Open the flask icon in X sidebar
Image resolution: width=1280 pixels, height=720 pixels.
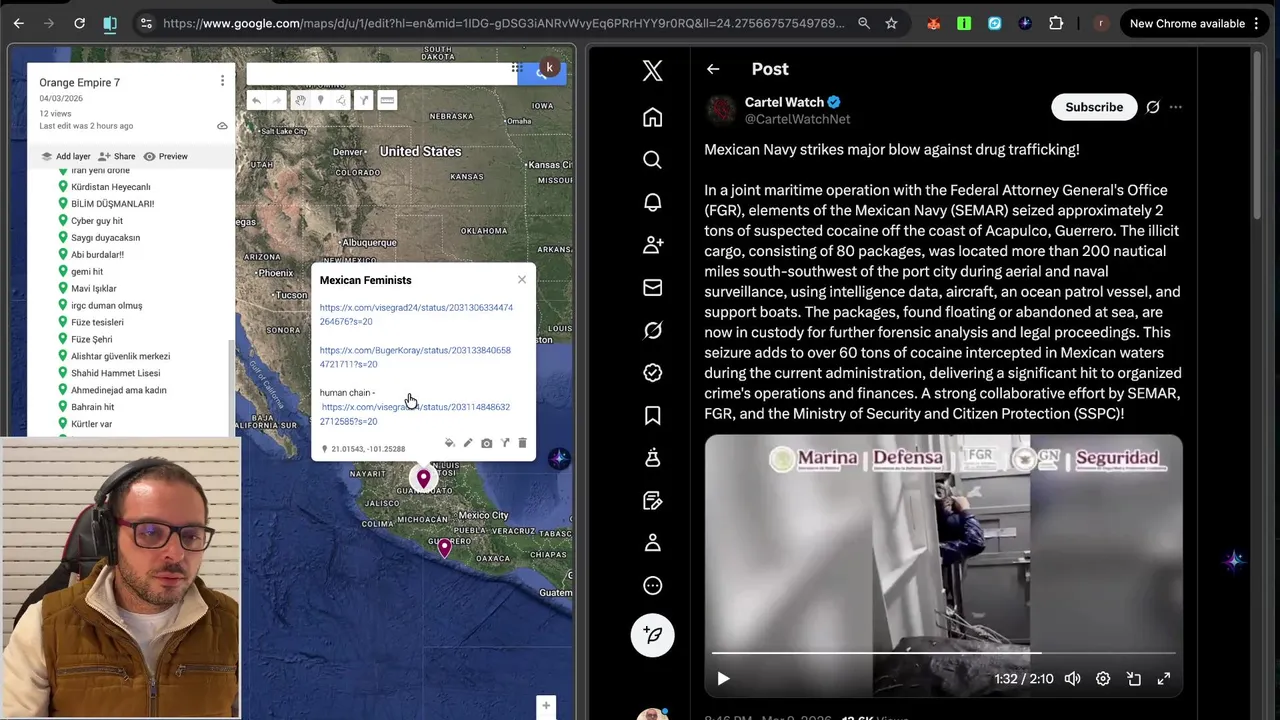652,458
